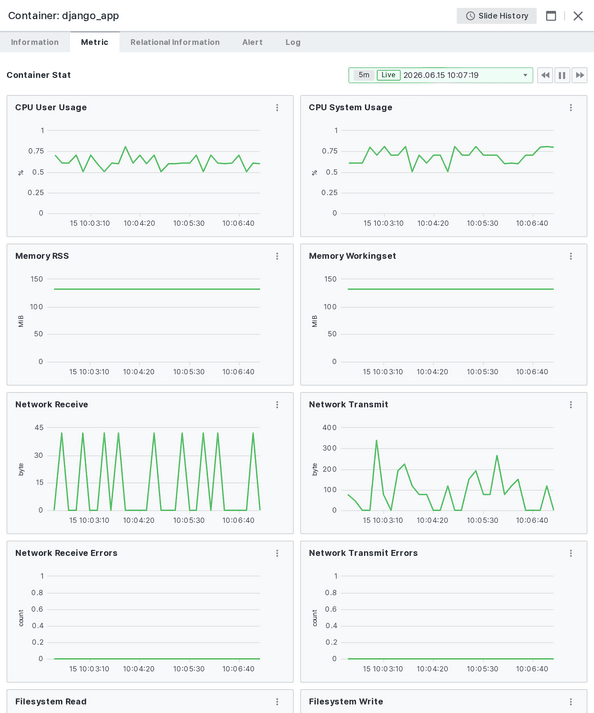Switch to the Information tab
This screenshot has width=594, height=713.
(35, 42)
